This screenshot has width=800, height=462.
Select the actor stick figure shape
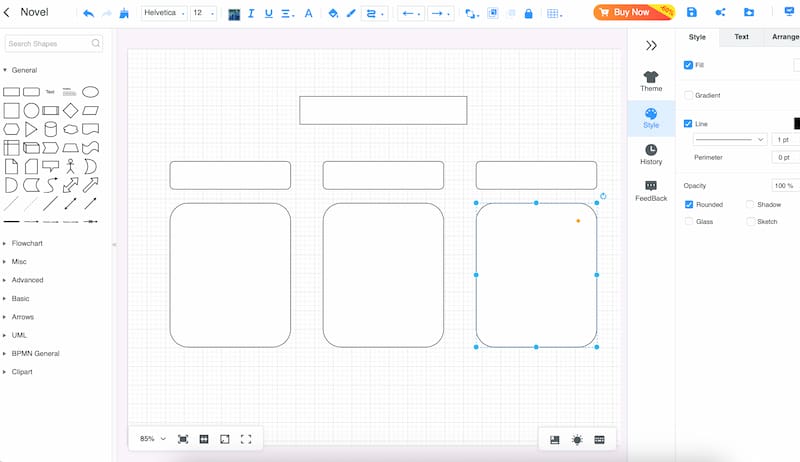(x=70, y=166)
